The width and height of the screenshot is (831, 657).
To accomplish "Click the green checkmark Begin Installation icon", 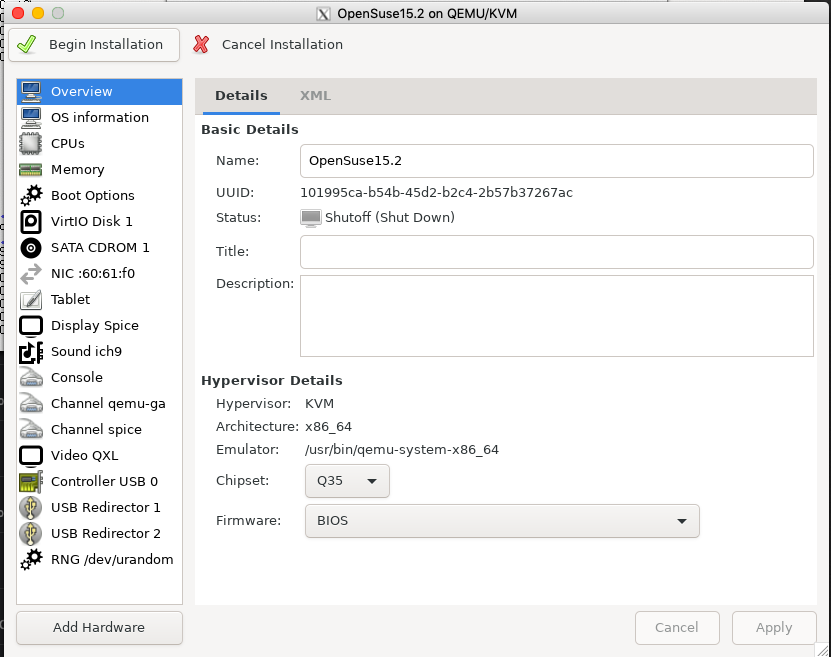I will [x=27, y=45].
